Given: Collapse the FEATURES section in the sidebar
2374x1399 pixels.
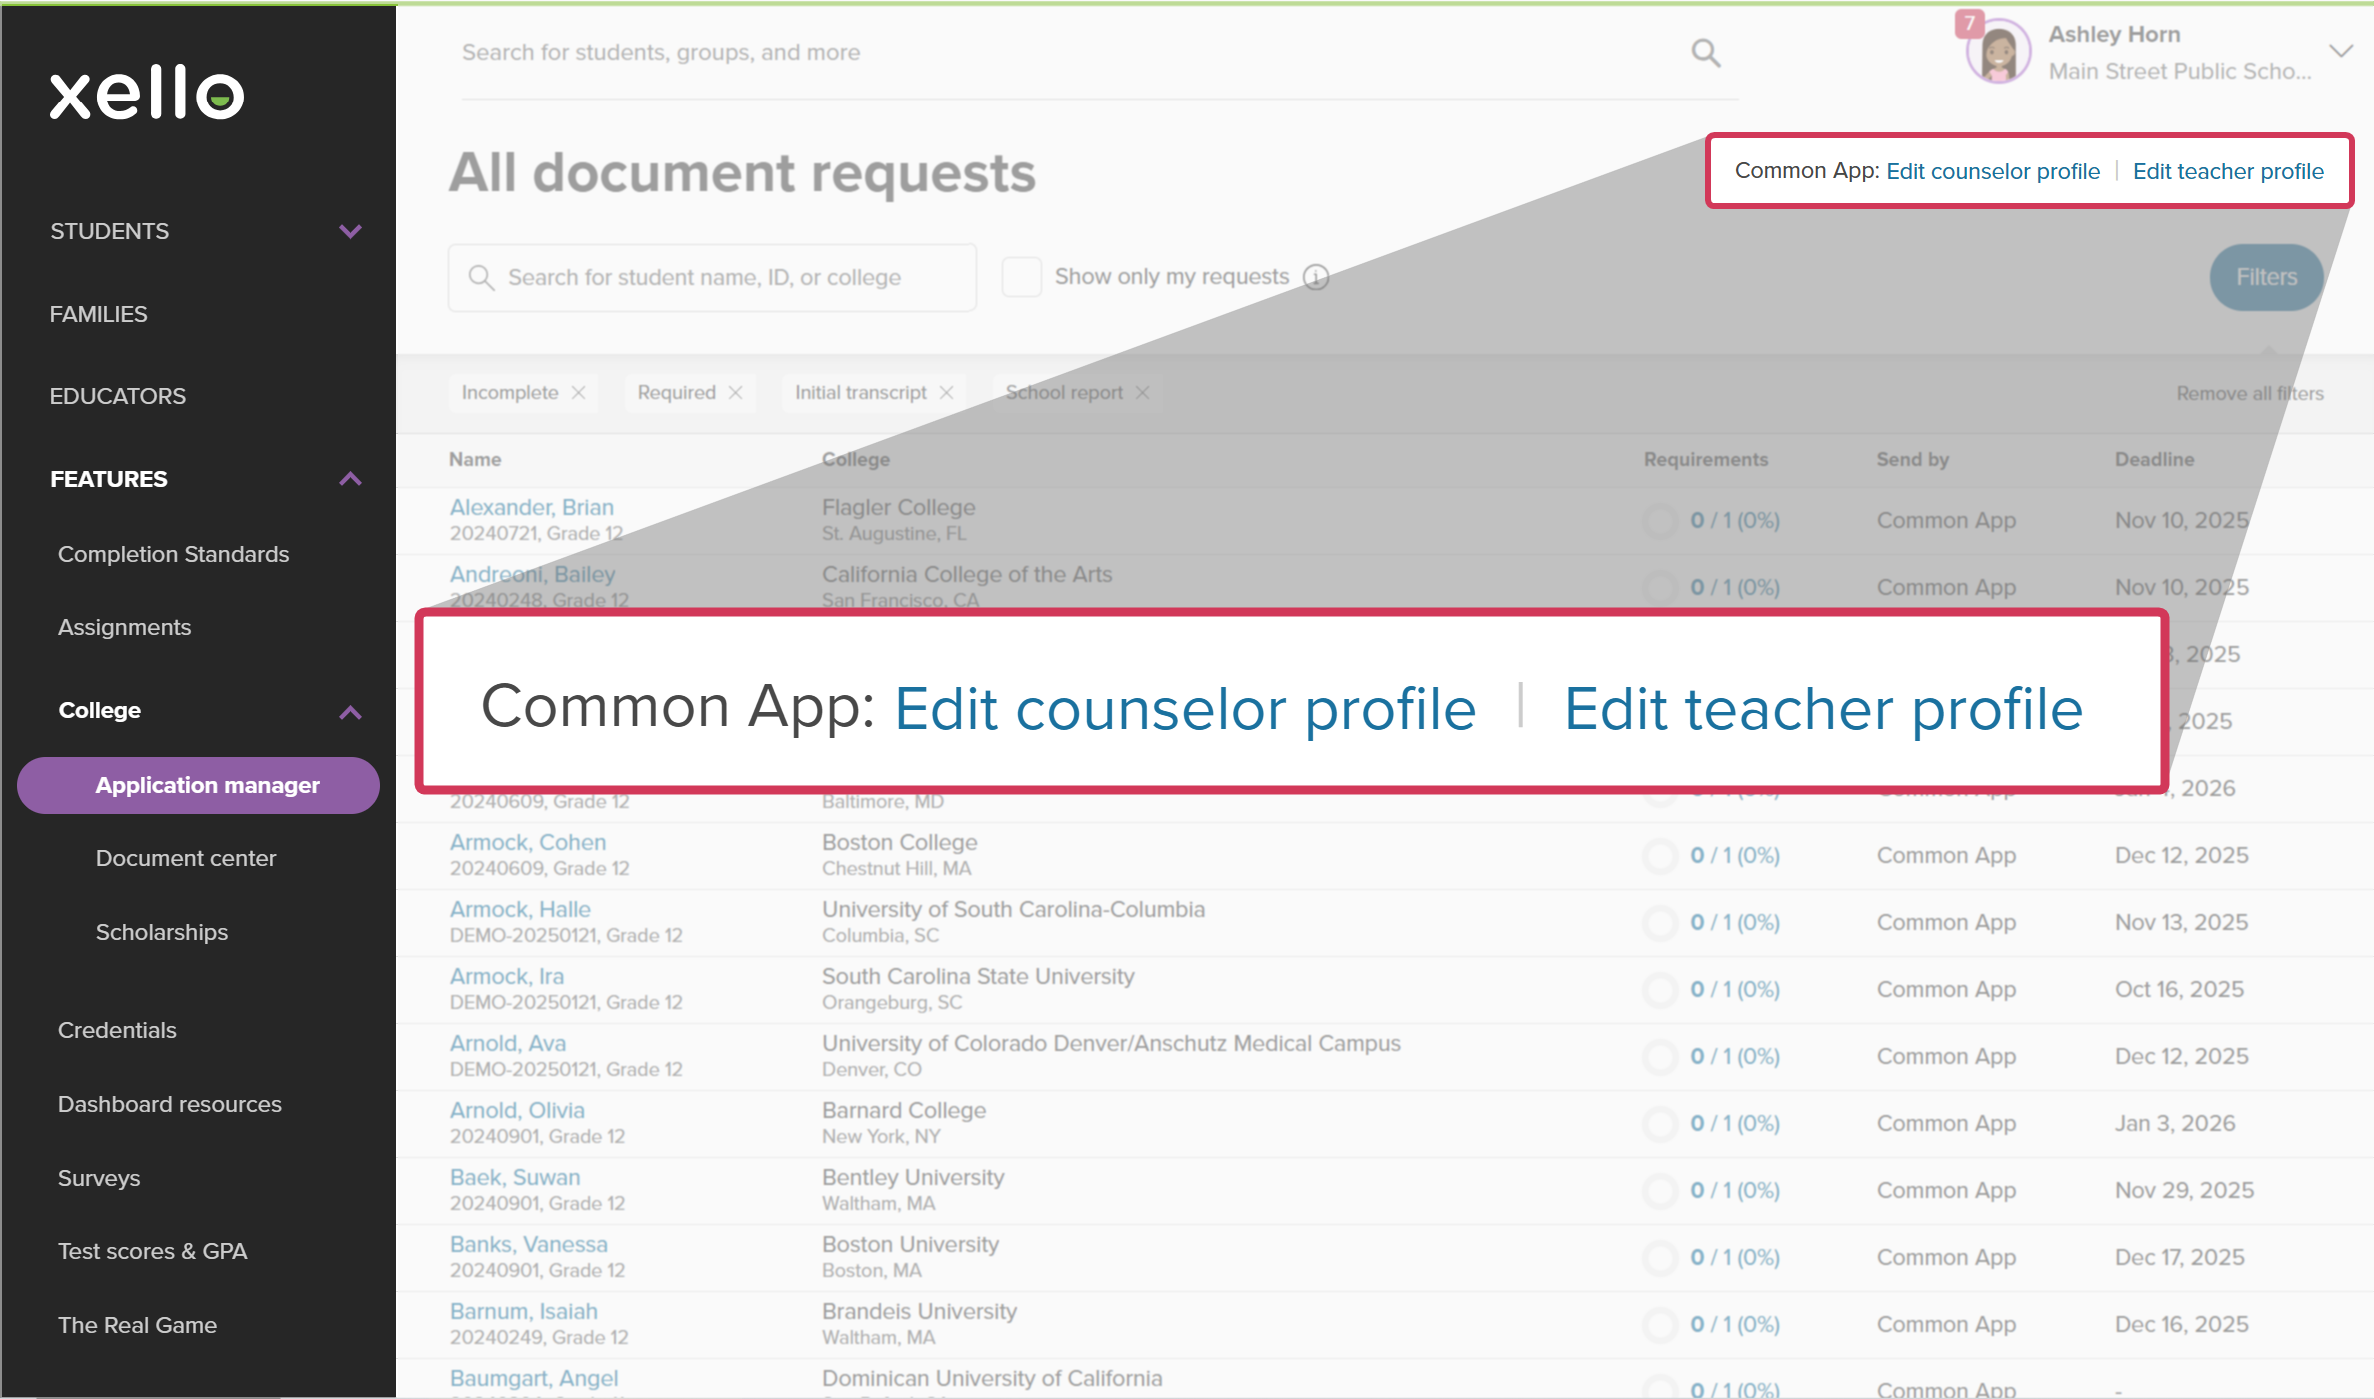Looking at the screenshot, I should [x=349, y=479].
